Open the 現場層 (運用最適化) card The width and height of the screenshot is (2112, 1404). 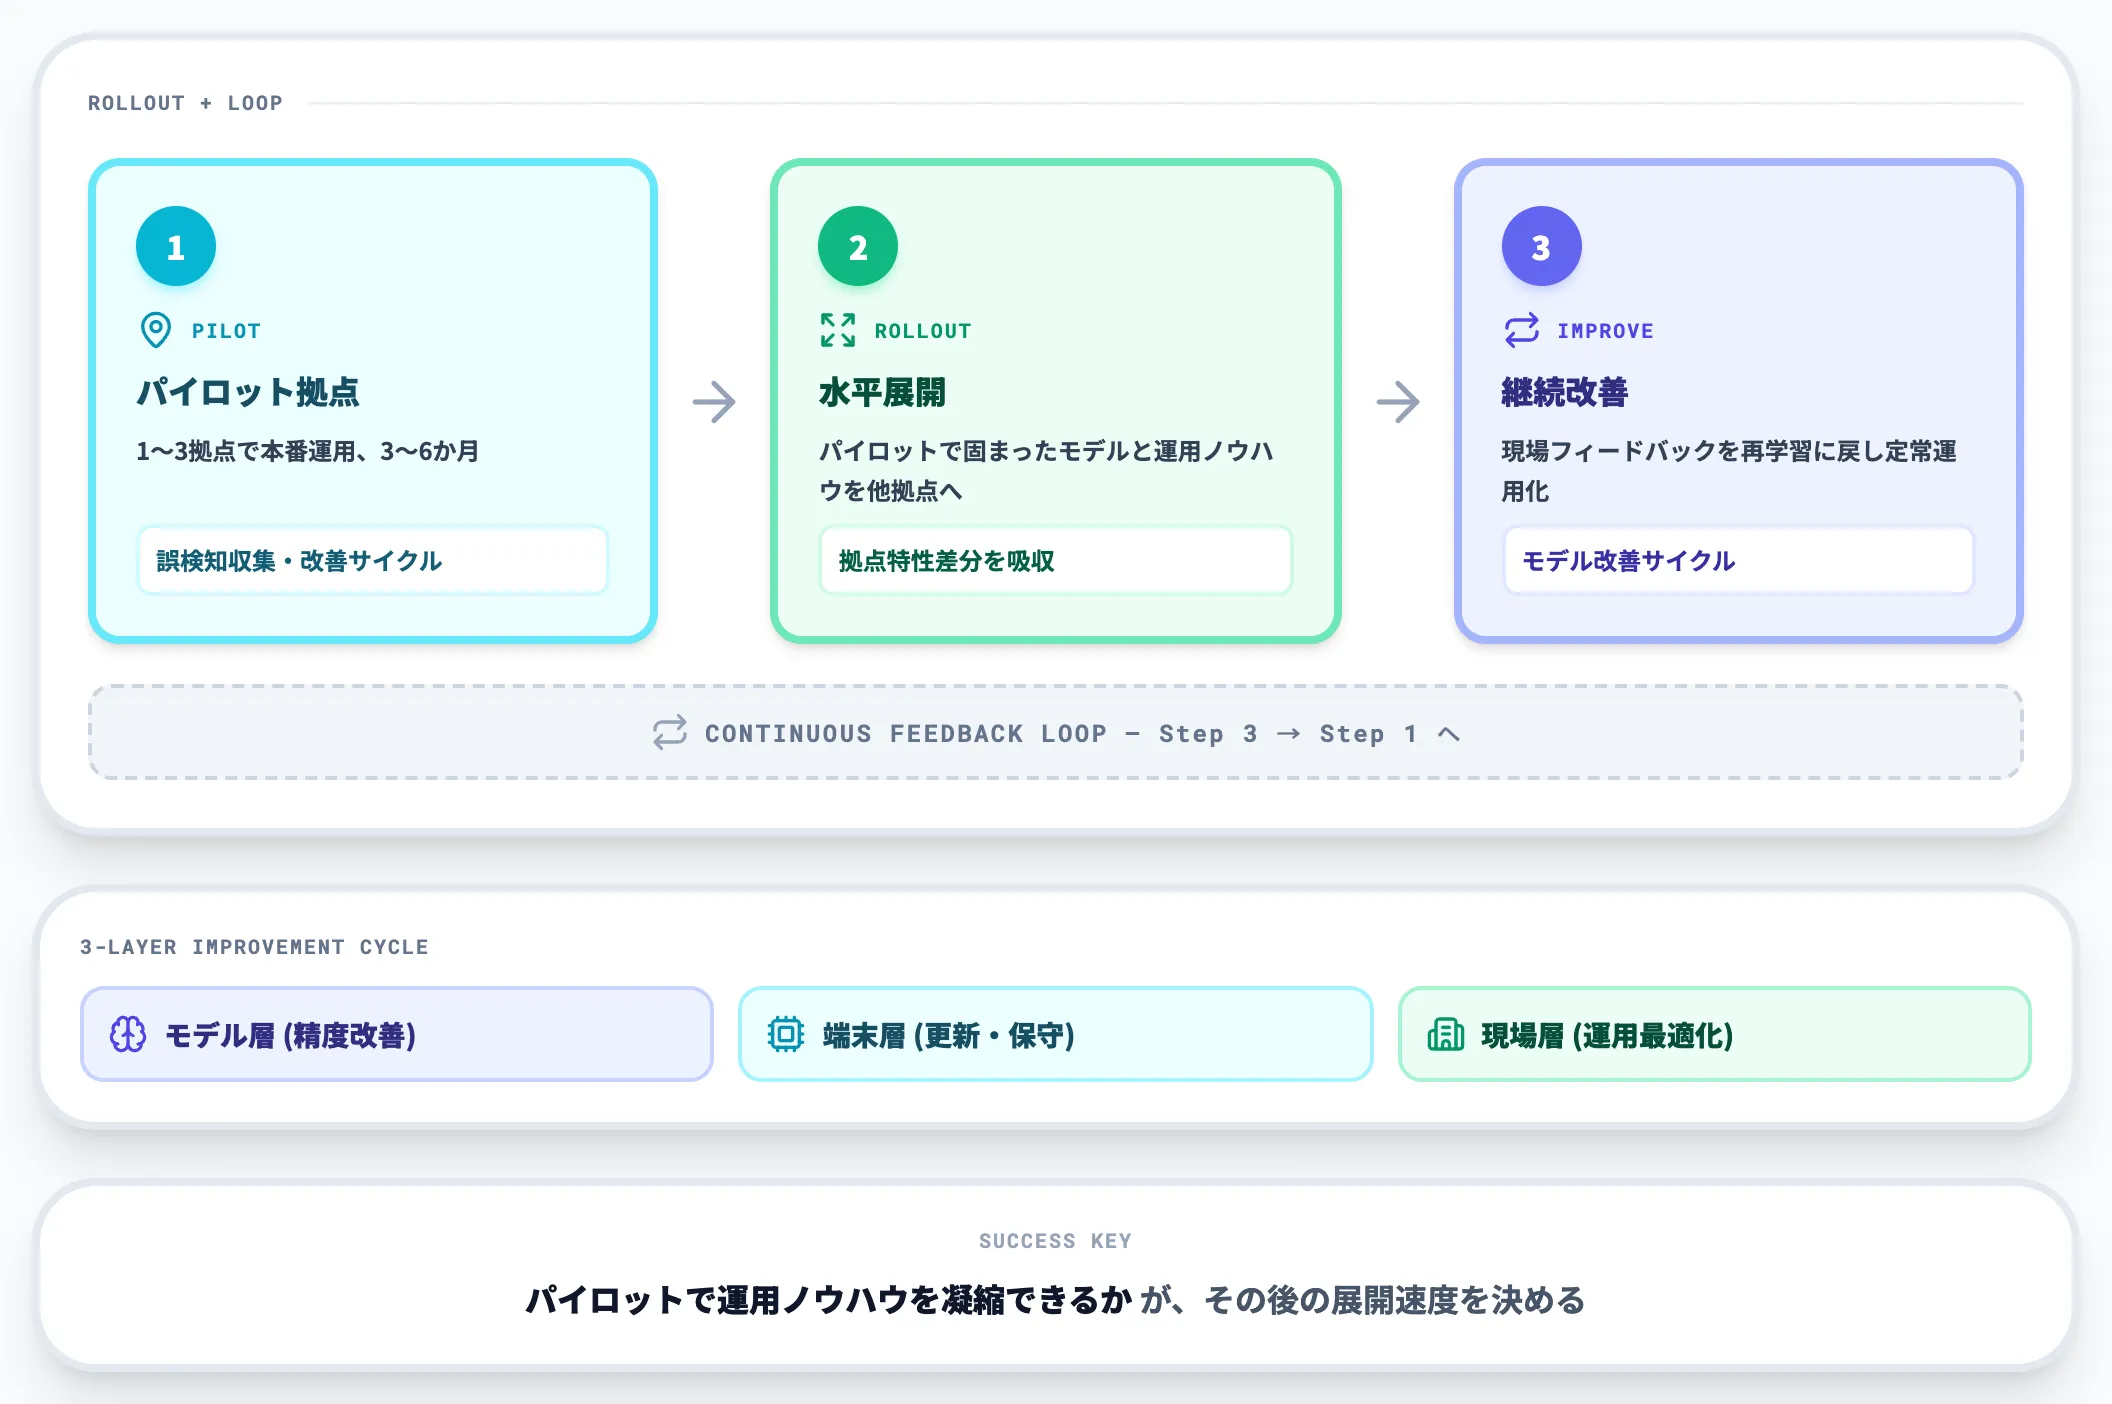pos(1715,1034)
